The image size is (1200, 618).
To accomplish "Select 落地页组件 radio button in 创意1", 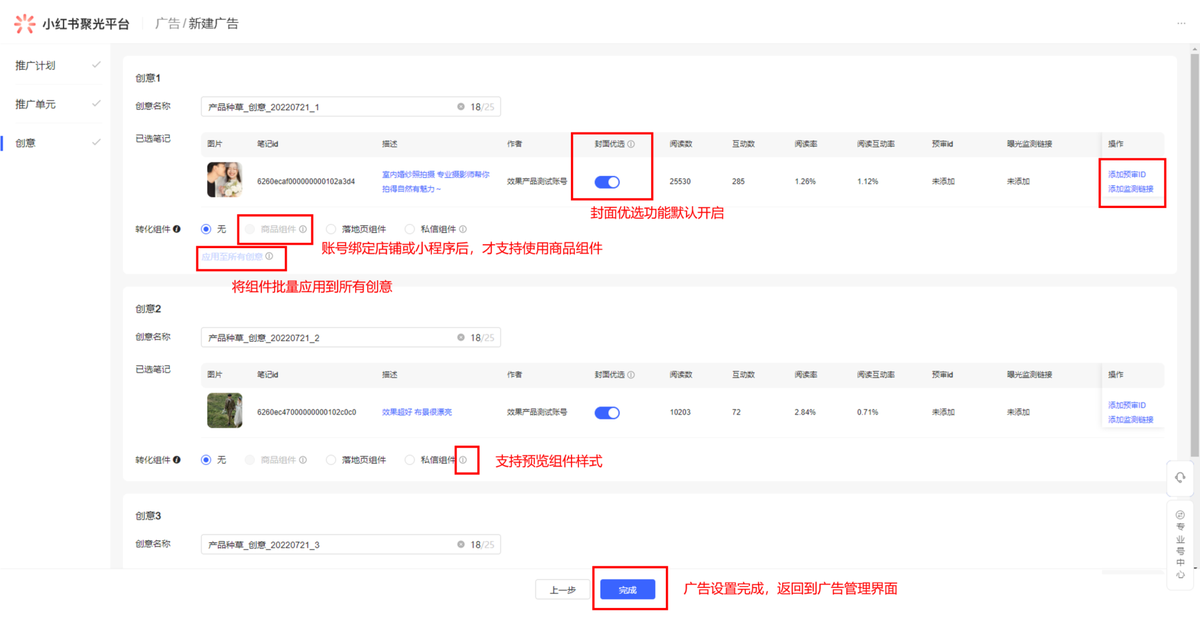I will [331, 229].
